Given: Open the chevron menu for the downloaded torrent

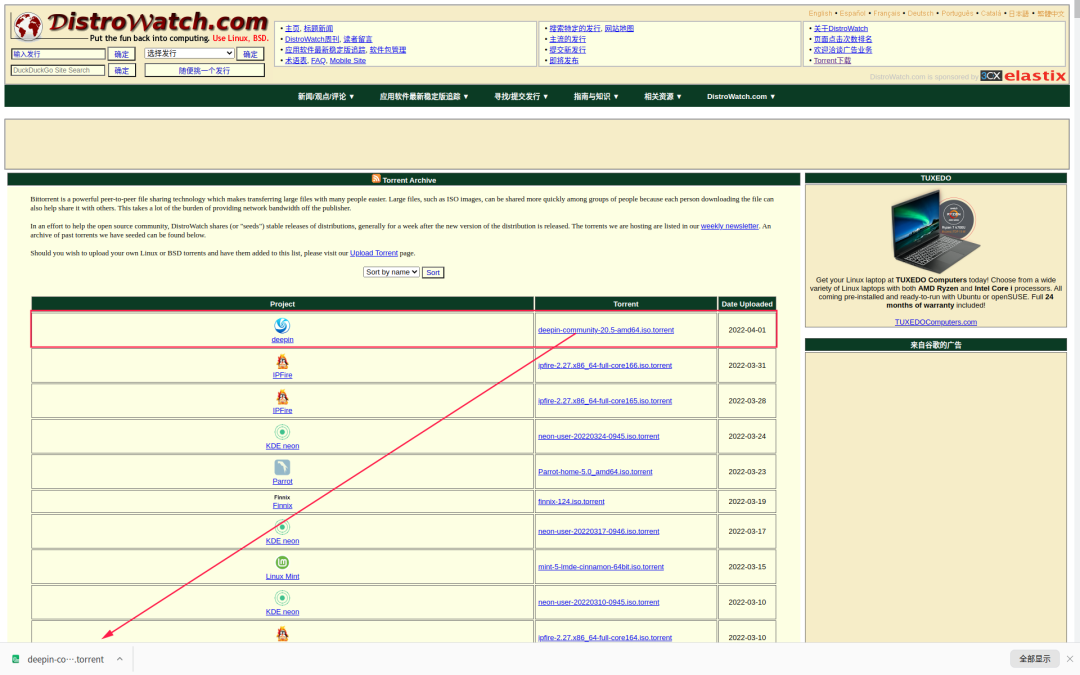Looking at the screenshot, I should (x=120, y=659).
